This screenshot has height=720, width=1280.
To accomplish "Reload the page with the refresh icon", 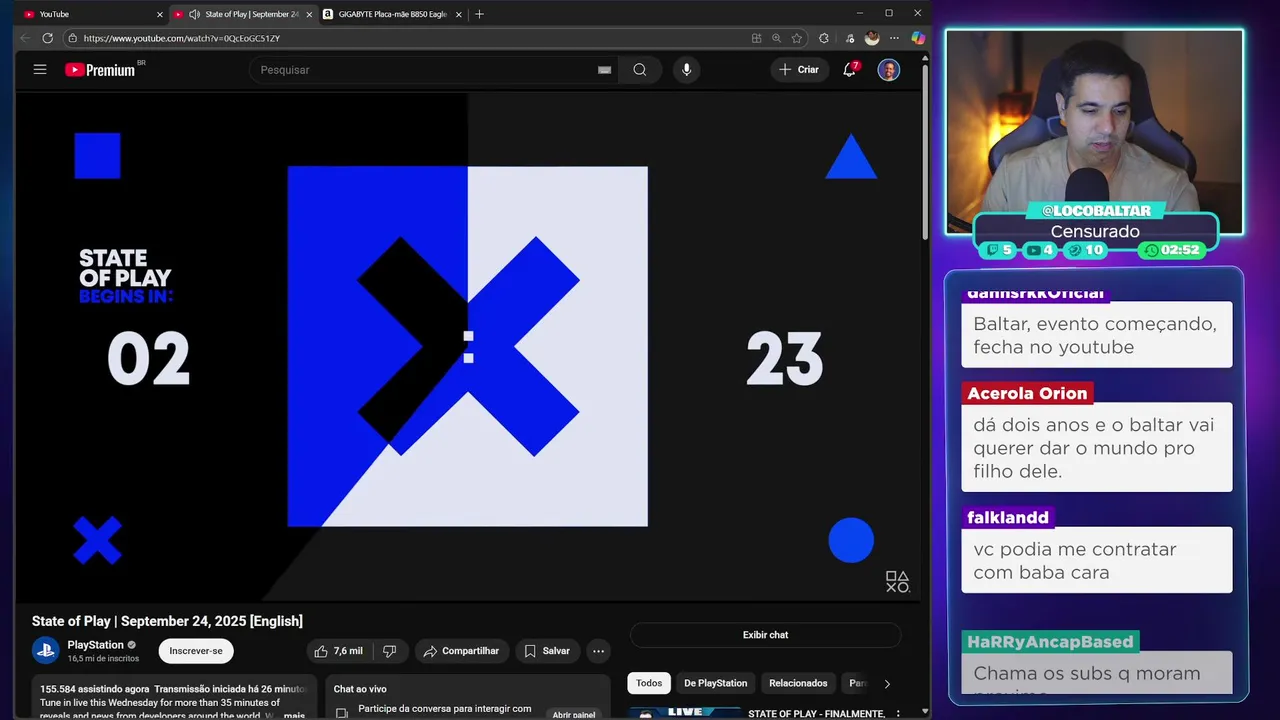I will (47, 38).
